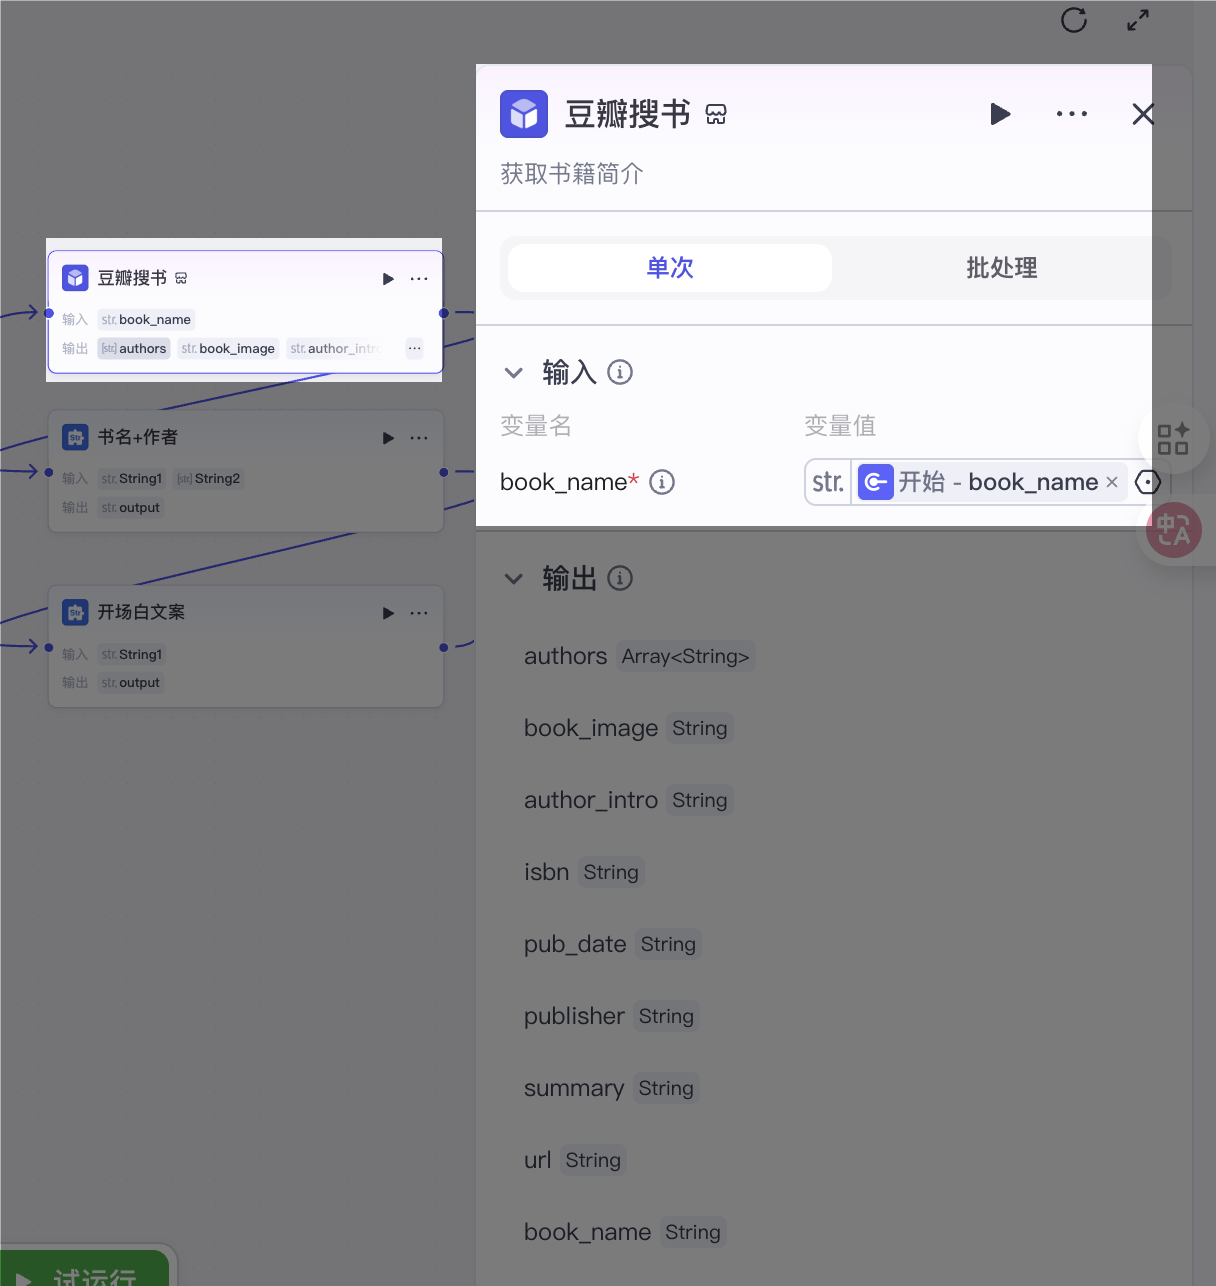This screenshot has width=1216, height=1286.
Task: Click info icon beside book_name variable
Action: click(x=662, y=482)
